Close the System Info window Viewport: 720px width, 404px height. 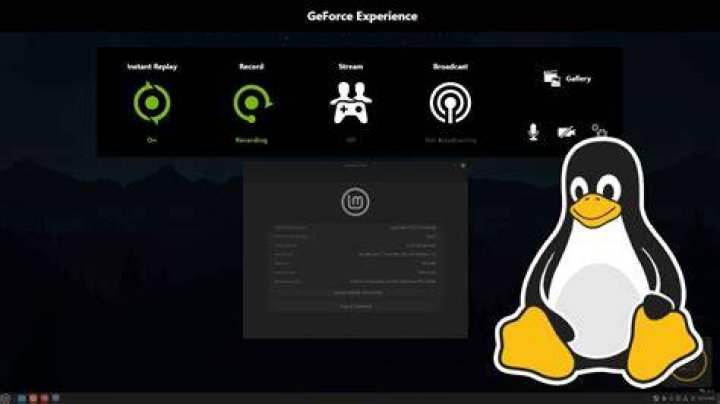tap(463, 165)
